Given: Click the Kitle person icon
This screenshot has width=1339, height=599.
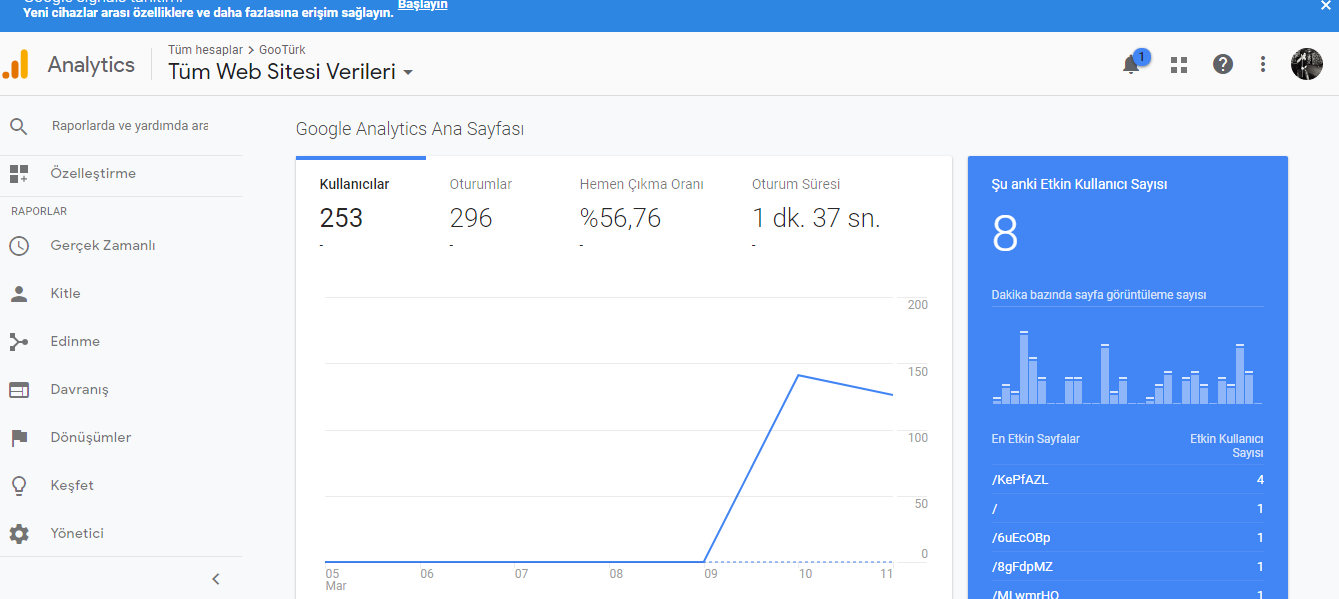Looking at the screenshot, I should point(19,294).
